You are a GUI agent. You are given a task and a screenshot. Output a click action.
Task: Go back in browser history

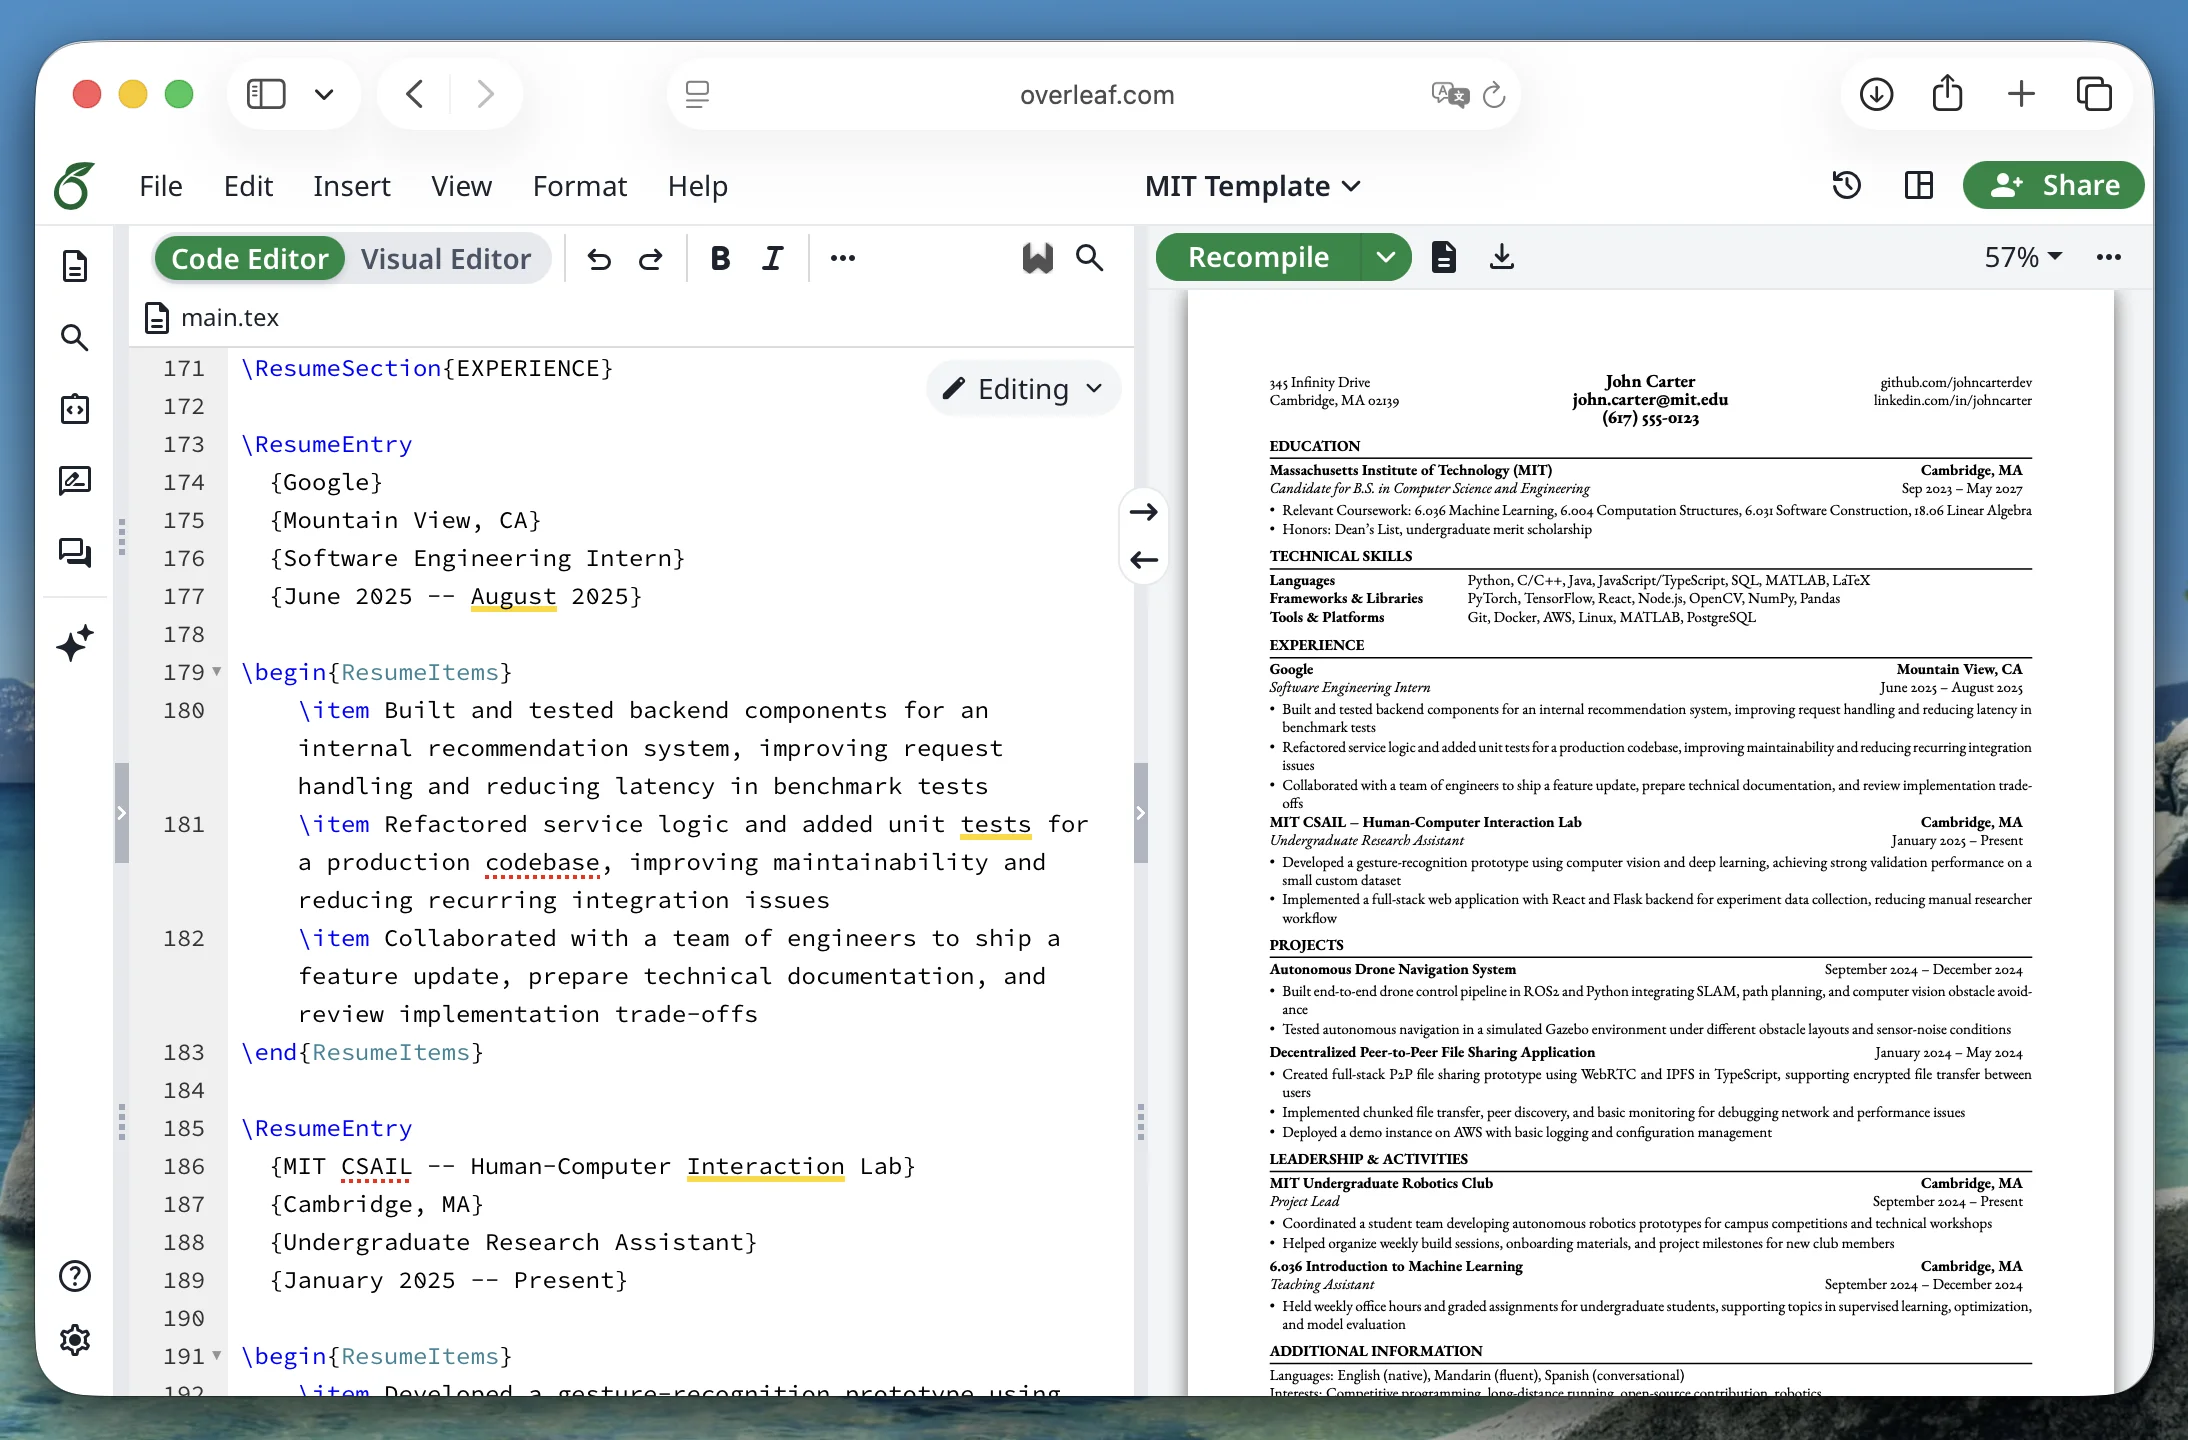tap(414, 94)
